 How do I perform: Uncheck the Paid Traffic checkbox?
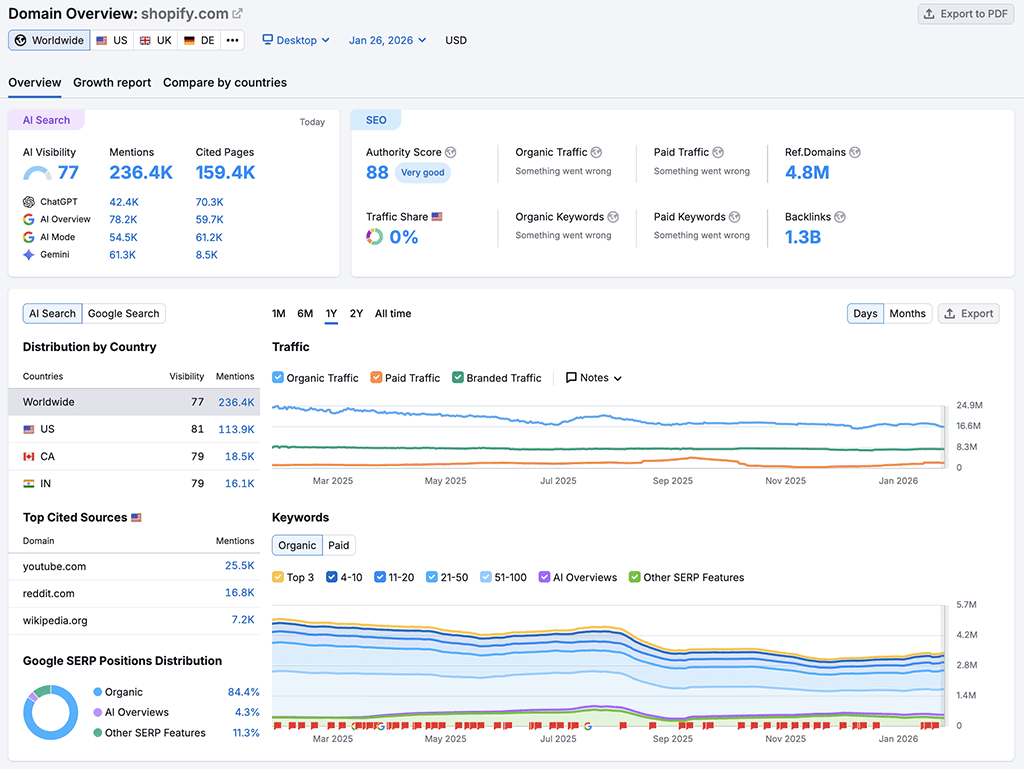[375, 378]
